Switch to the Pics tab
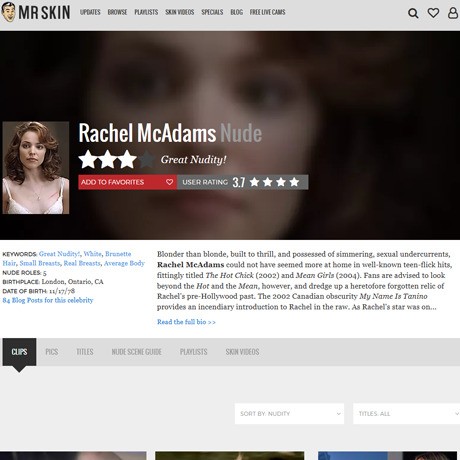The height and width of the screenshot is (460, 460). 52,352
